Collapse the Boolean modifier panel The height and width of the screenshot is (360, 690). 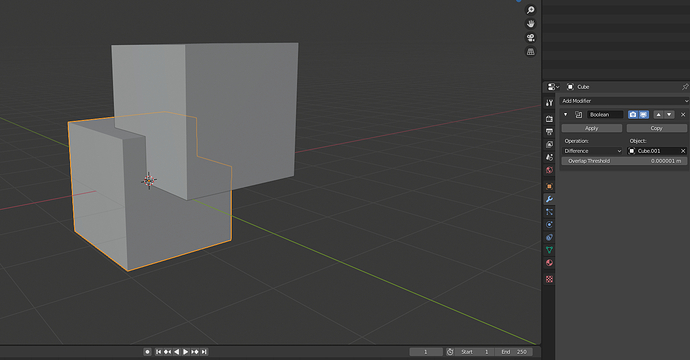[x=565, y=114]
